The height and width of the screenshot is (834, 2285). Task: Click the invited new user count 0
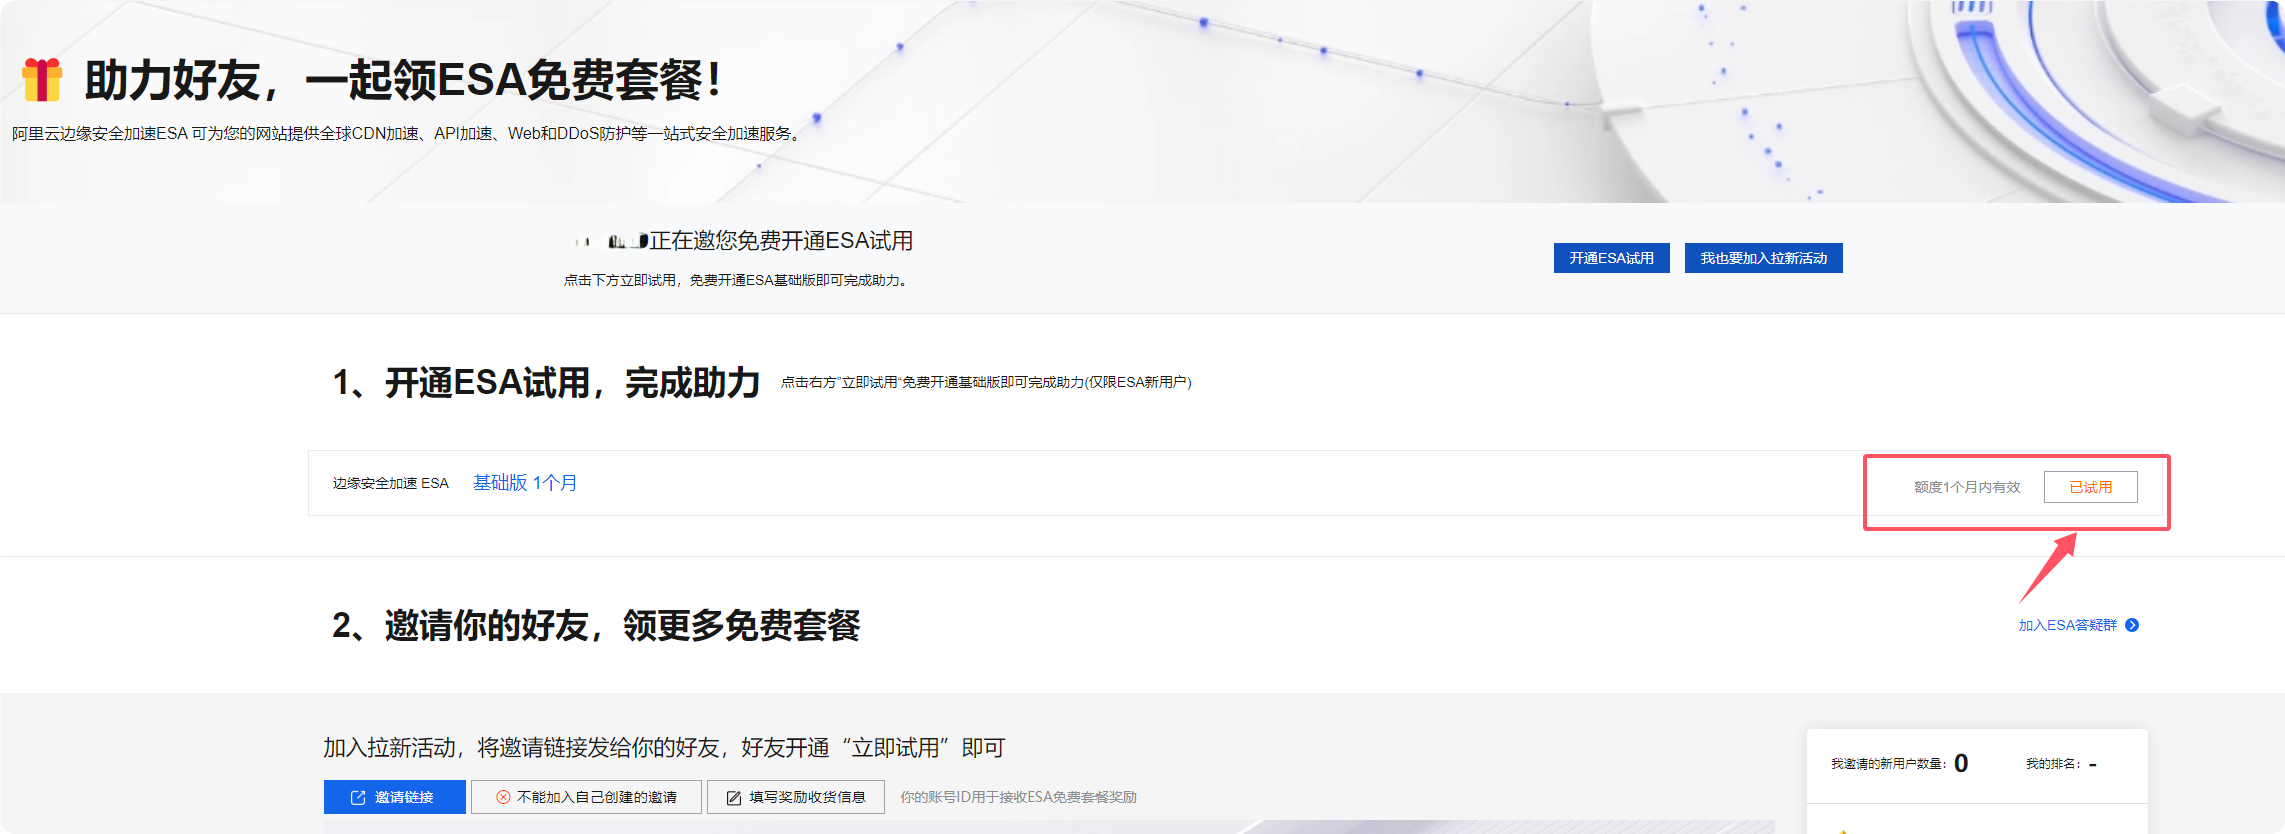coord(1961,764)
